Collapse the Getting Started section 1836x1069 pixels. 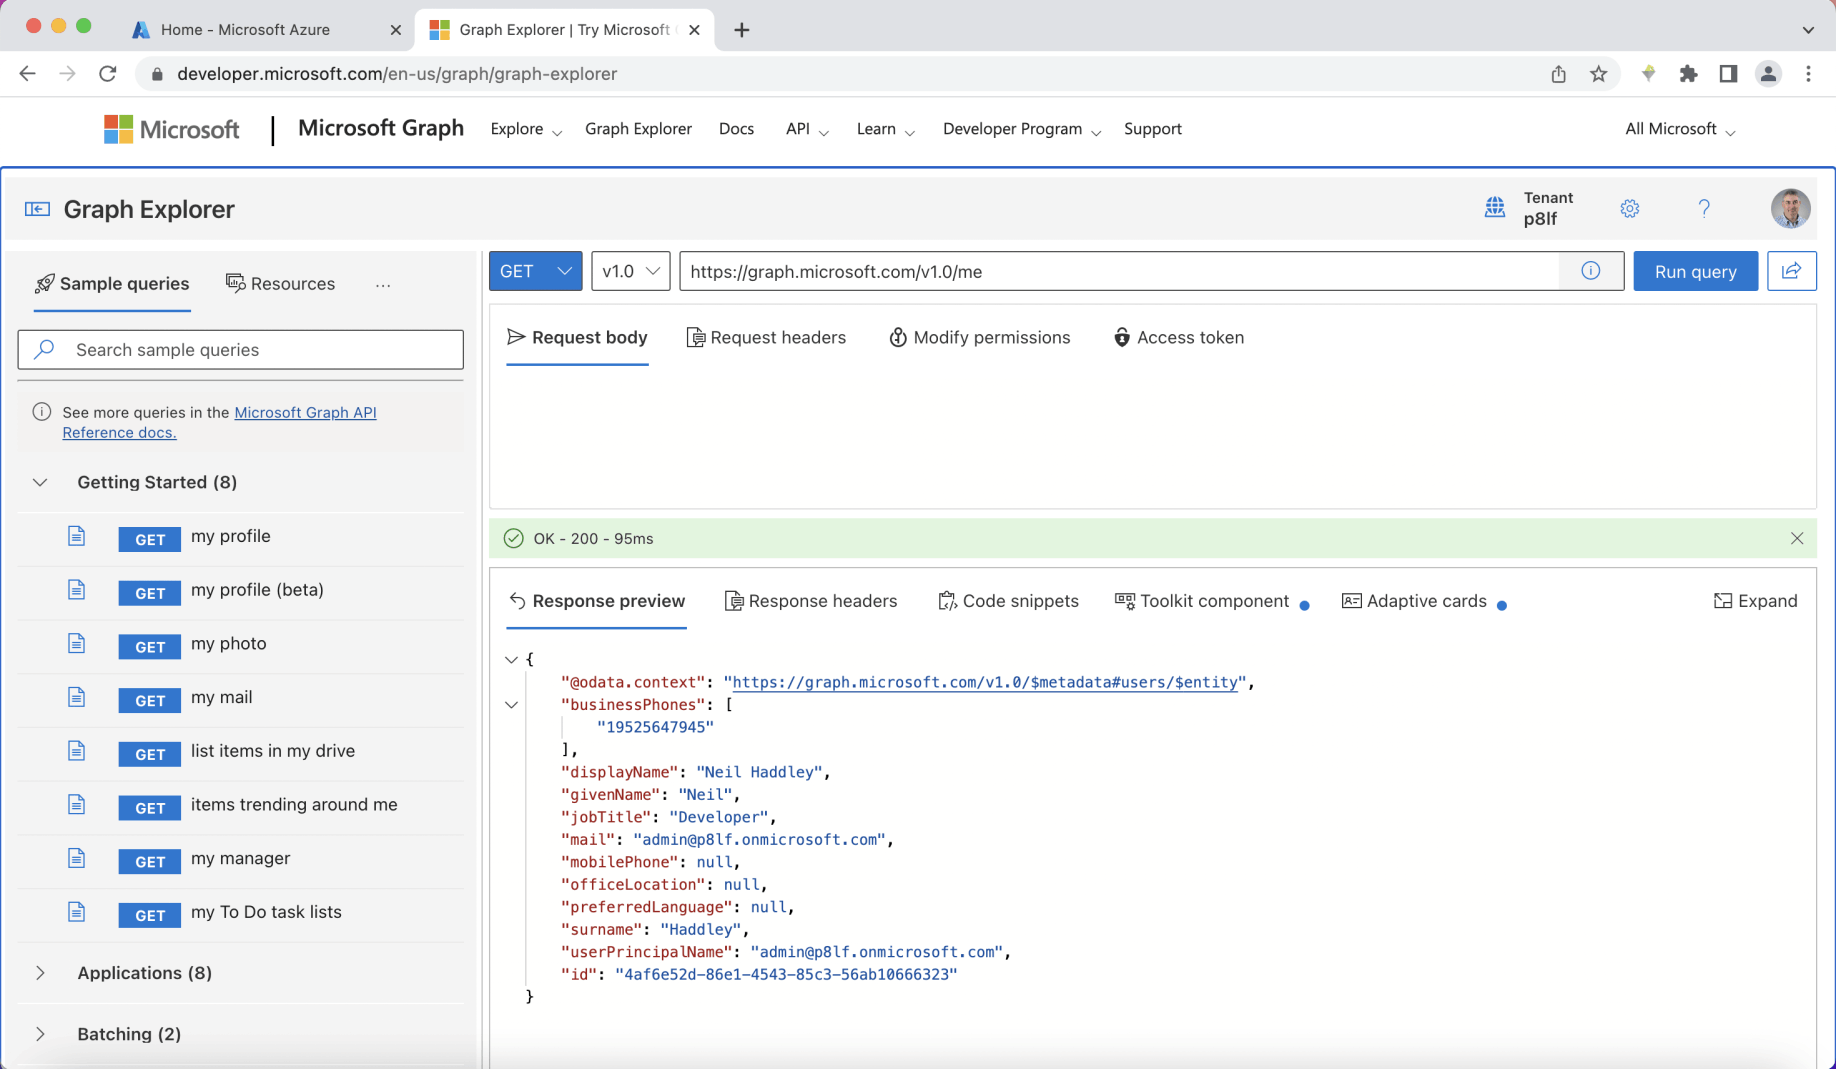pos(40,482)
